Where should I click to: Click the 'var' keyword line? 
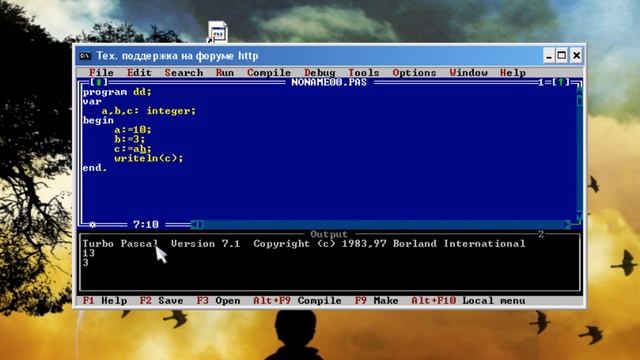click(92, 101)
